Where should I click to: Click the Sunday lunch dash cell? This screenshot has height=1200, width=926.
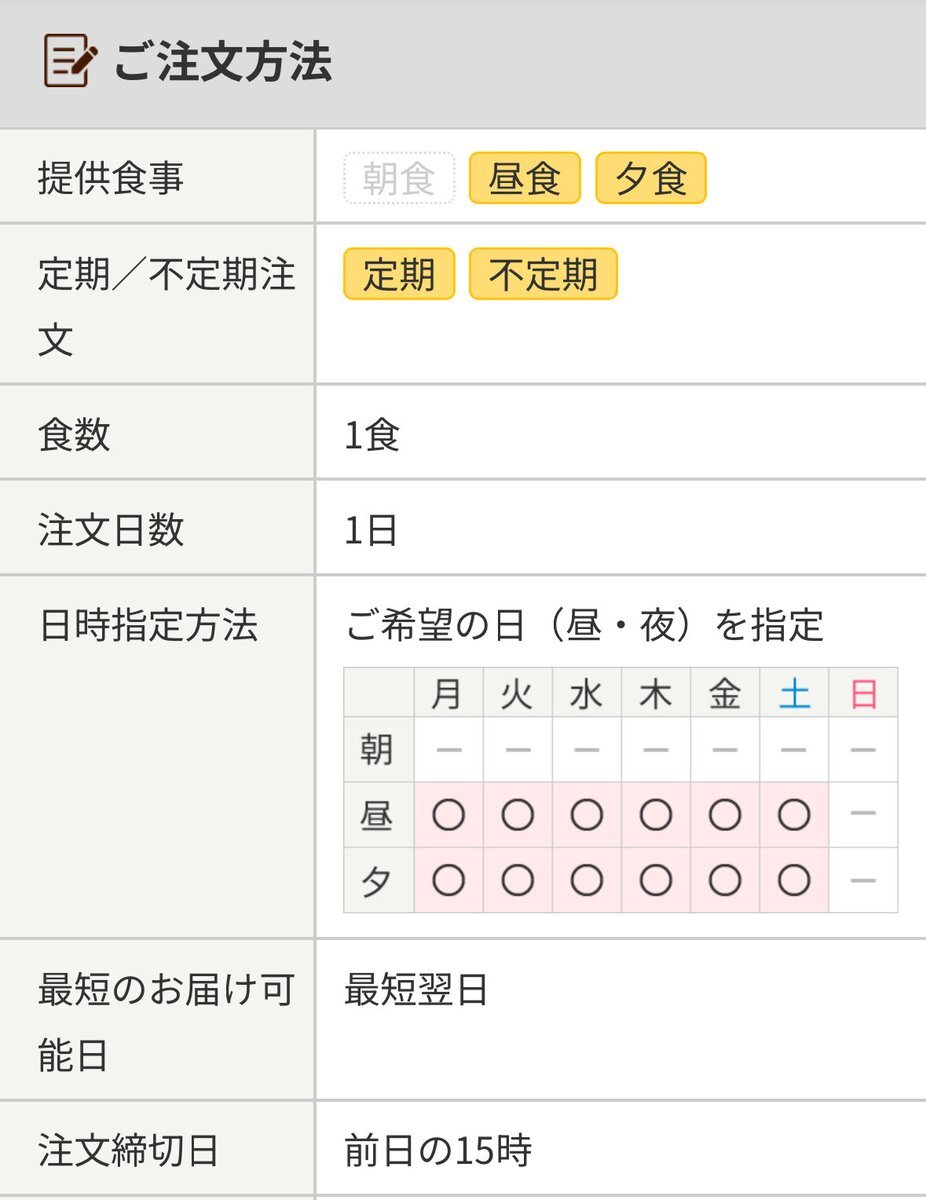863,816
